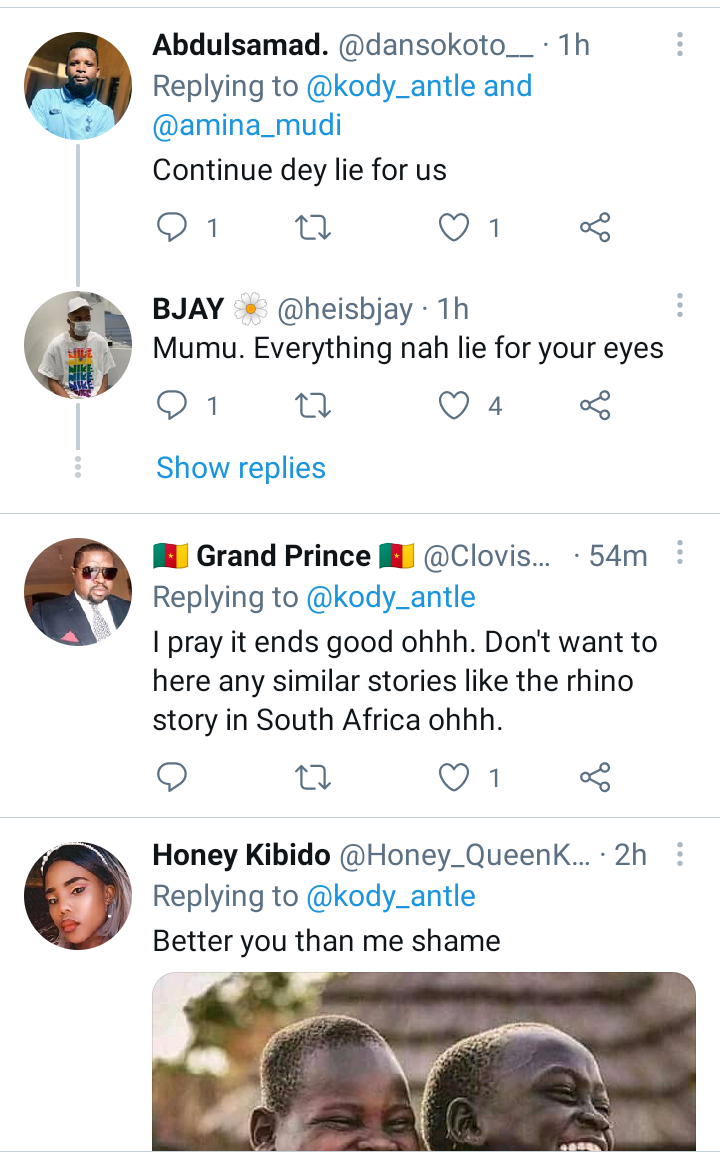The height and width of the screenshot is (1152, 720).
Task: Expand hidden replies with Show replies
Action: 241,468
